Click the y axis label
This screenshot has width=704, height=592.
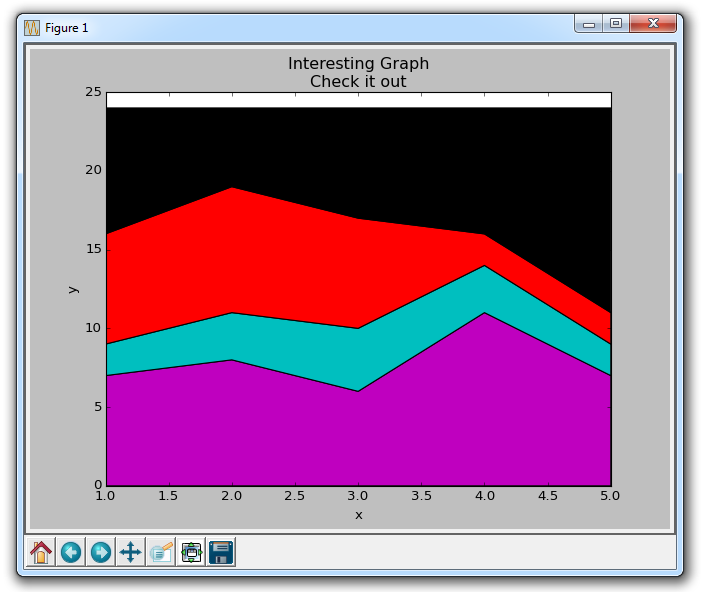[x=72, y=289]
